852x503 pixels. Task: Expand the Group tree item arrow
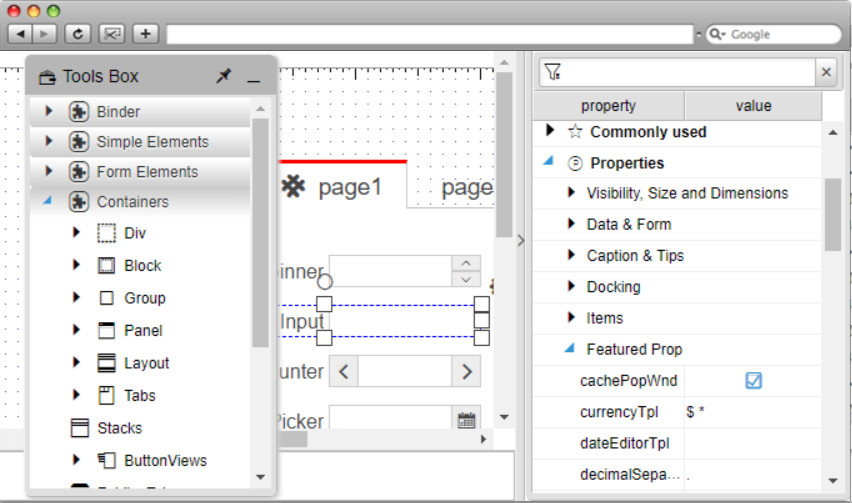[x=76, y=297]
